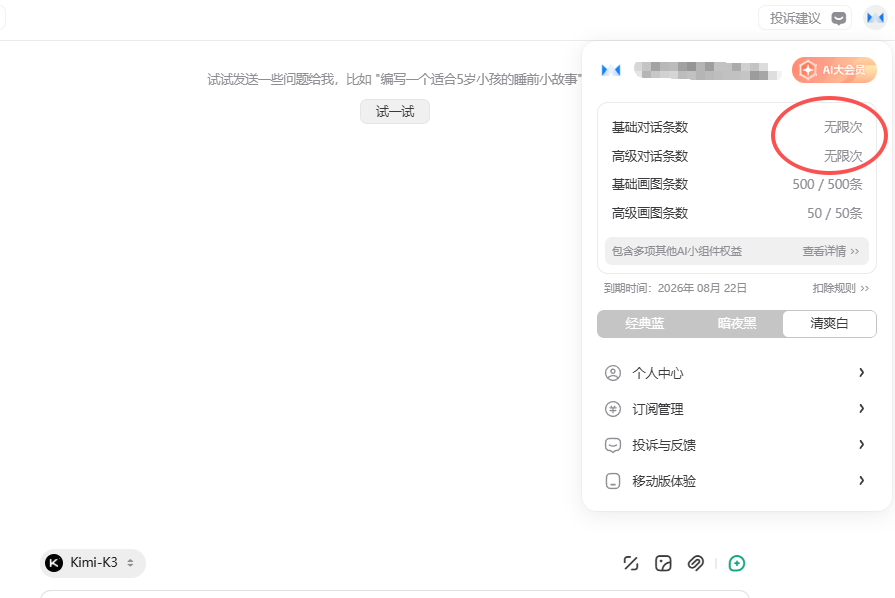Click the yen coin icon next to 订阅管理
This screenshot has width=895, height=598.
point(612,409)
